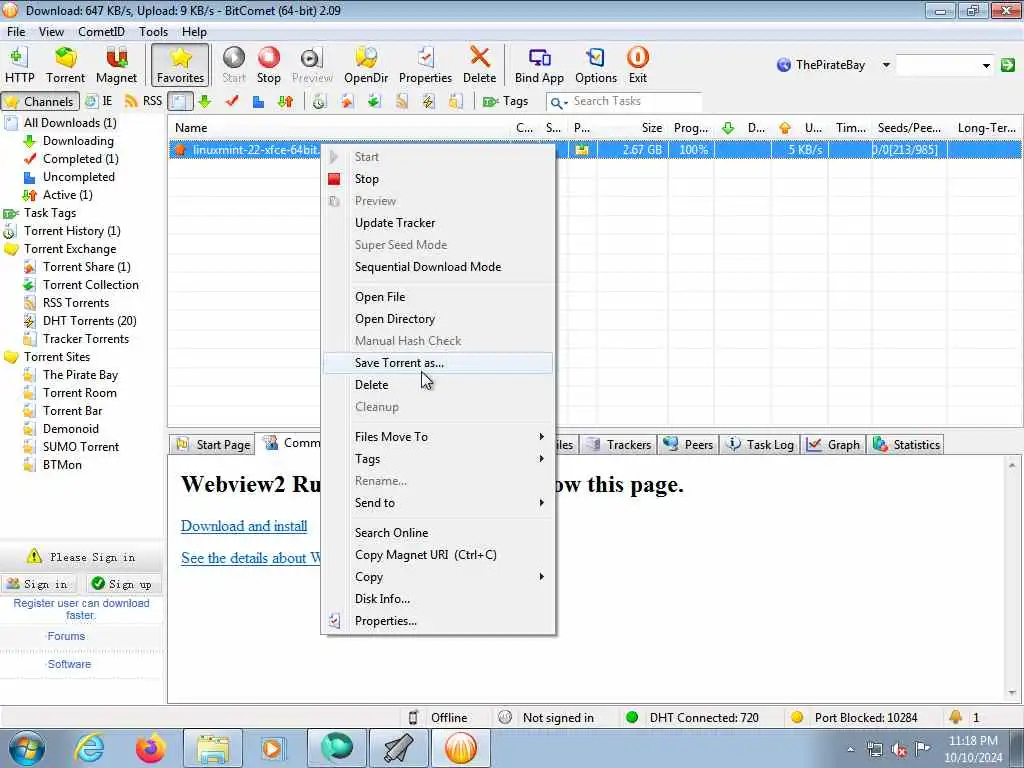This screenshot has height=768, width=1024.
Task: Switch to the Start Page tab
Action: coord(213,445)
